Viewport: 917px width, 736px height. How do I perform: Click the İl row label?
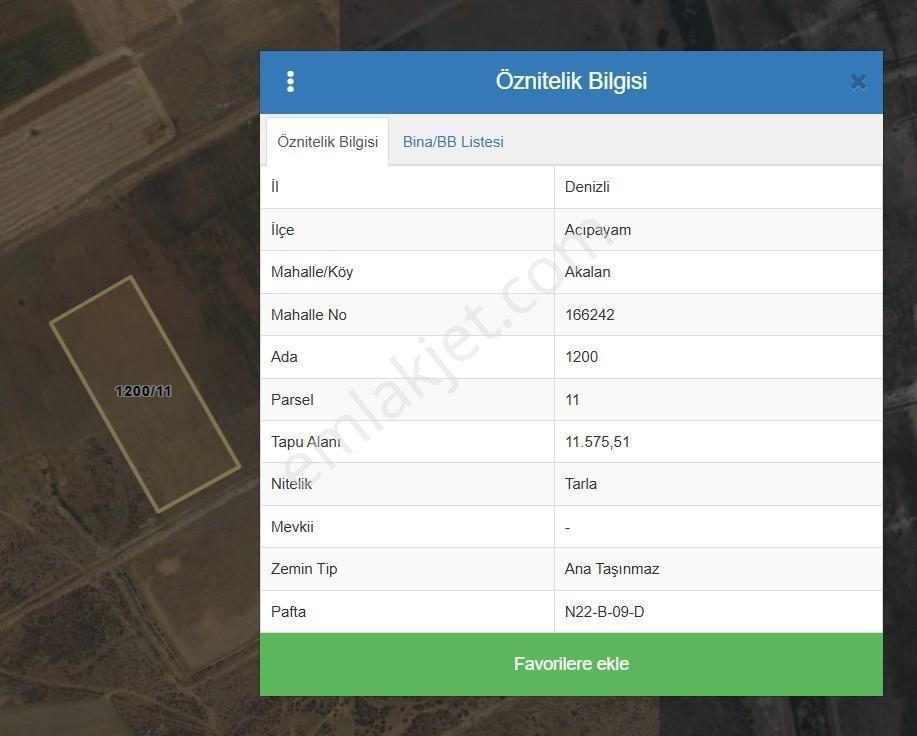tap(275, 187)
